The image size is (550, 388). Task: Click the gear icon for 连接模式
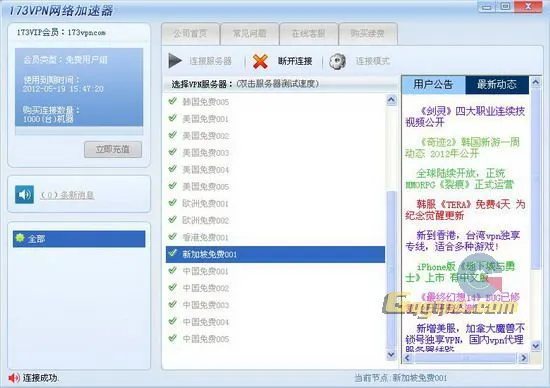pyautogui.click(x=337, y=61)
